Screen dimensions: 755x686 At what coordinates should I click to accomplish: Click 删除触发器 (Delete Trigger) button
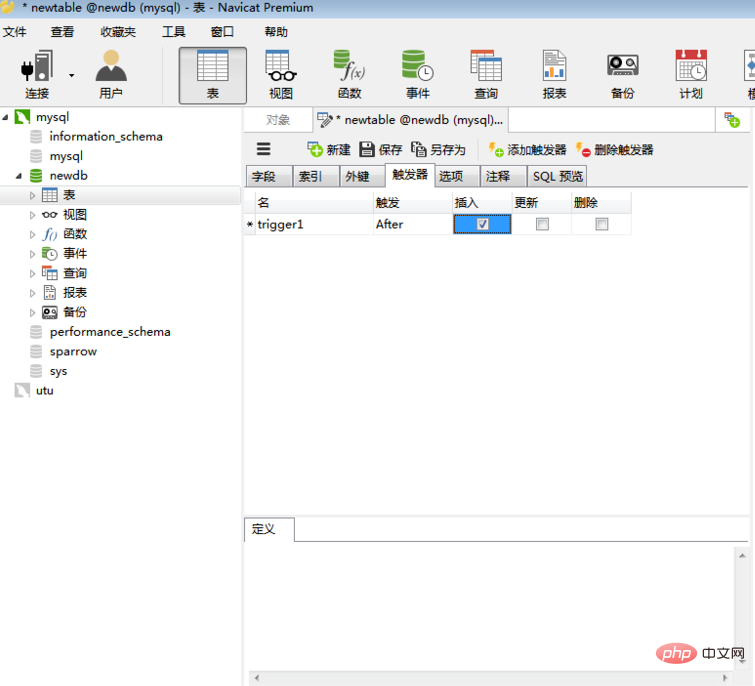click(x=614, y=150)
